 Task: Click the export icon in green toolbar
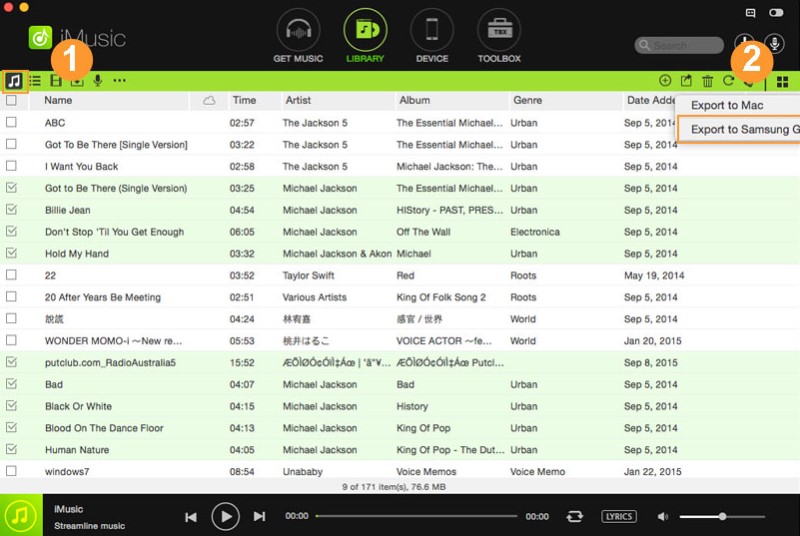pos(686,81)
